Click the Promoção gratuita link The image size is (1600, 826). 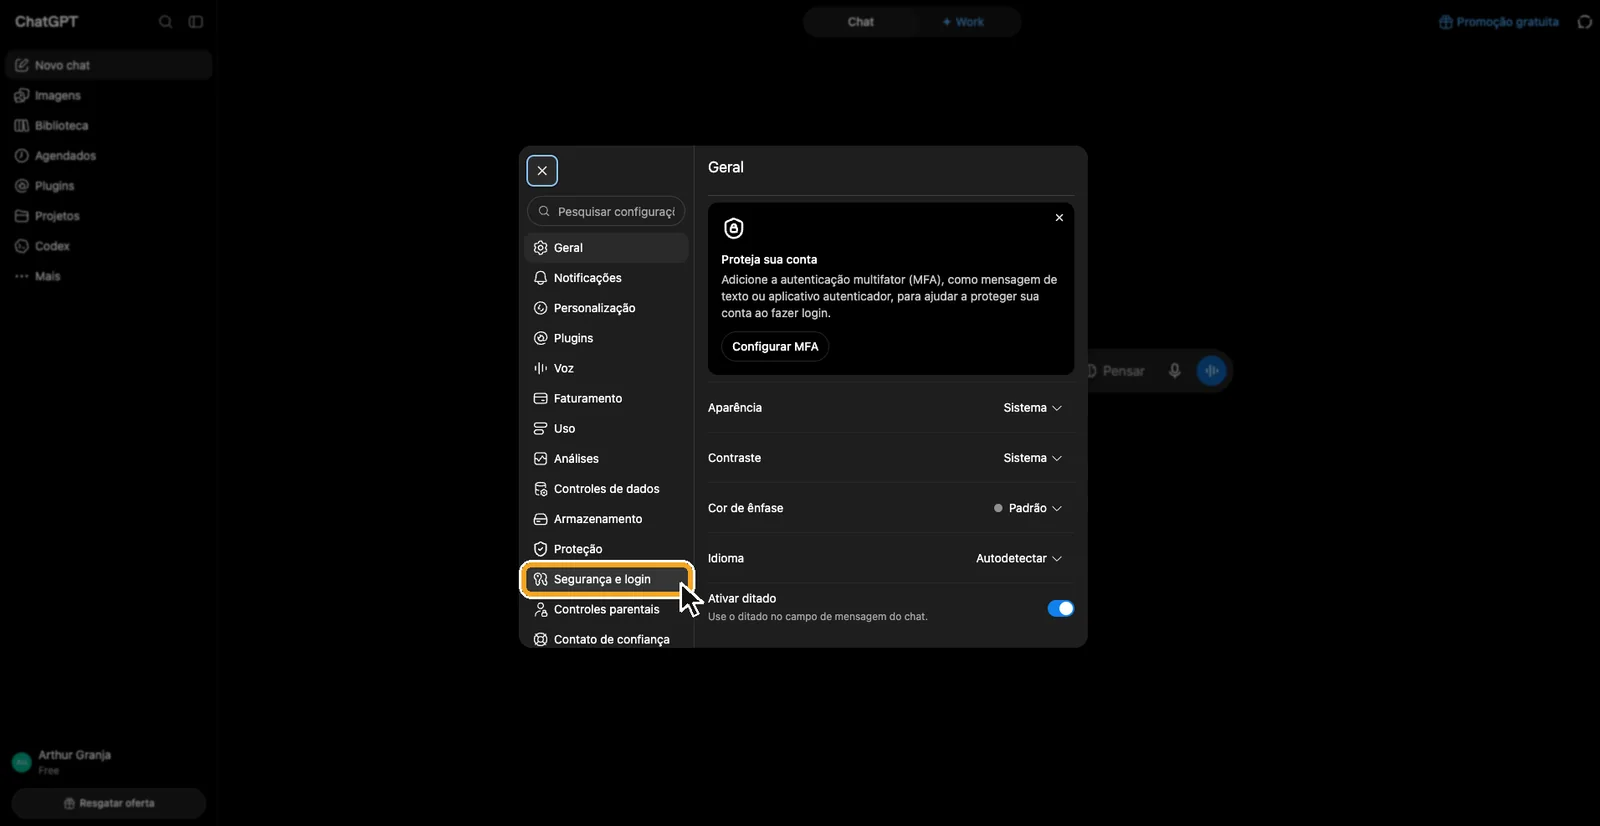pyautogui.click(x=1498, y=22)
